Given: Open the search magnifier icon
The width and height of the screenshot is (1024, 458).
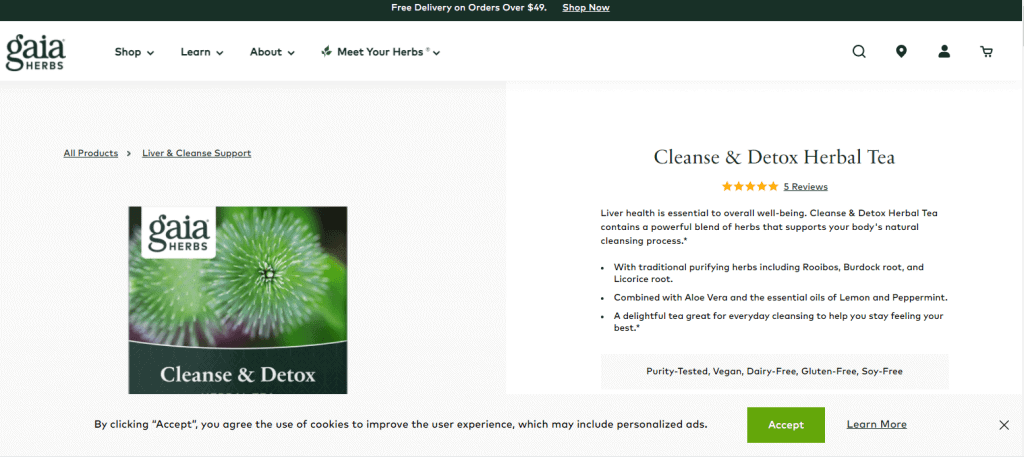Looking at the screenshot, I should coord(859,52).
